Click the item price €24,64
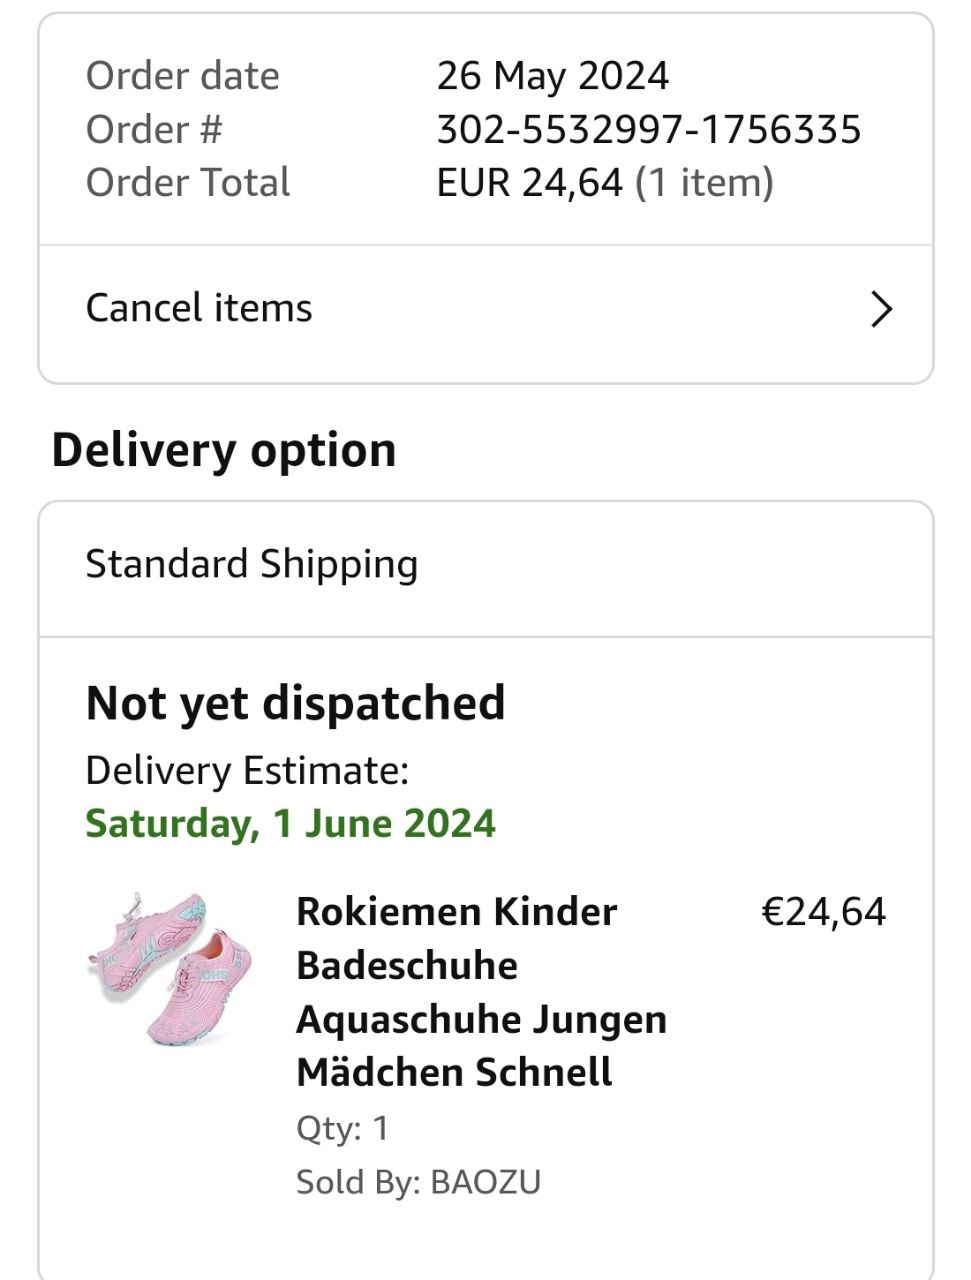 (x=823, y=912)
